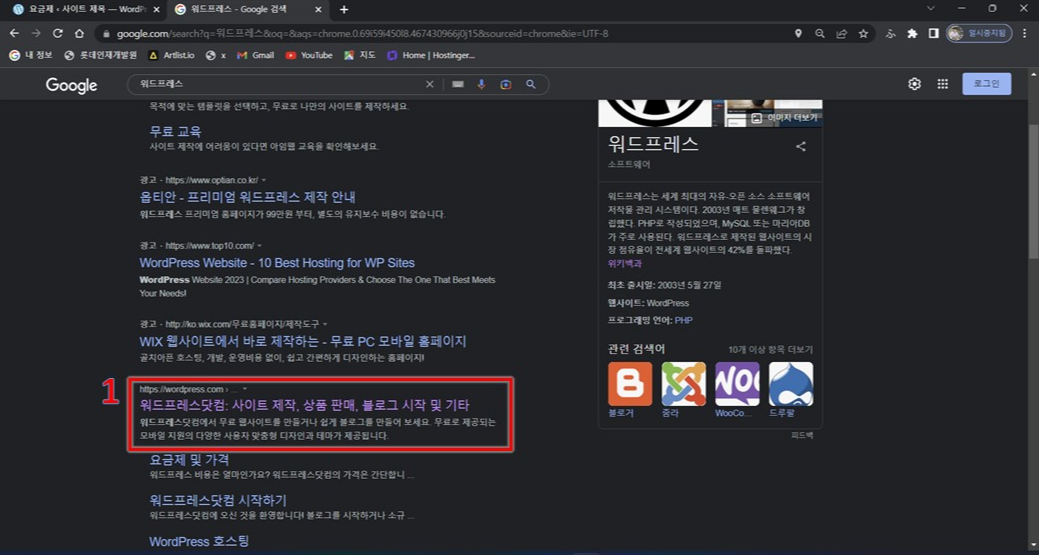Select the 워드프레스 - Google 검색 tab
This screenshot has height=555, width=1039.
[247, 9]
